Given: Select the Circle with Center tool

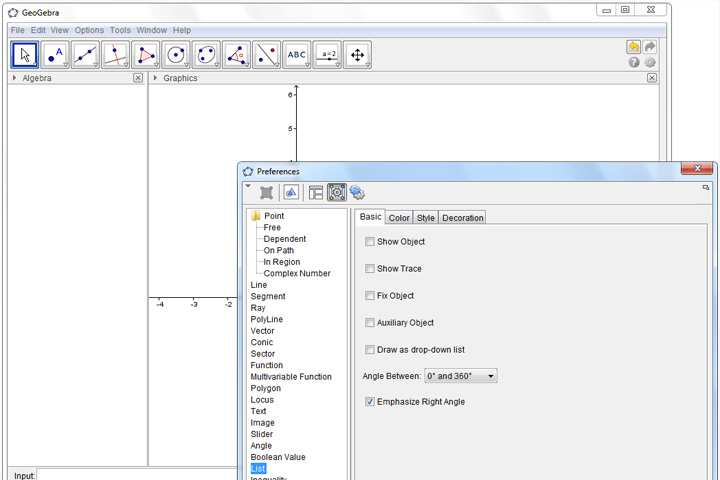Looking at the screenshot, I should (176, 55).
